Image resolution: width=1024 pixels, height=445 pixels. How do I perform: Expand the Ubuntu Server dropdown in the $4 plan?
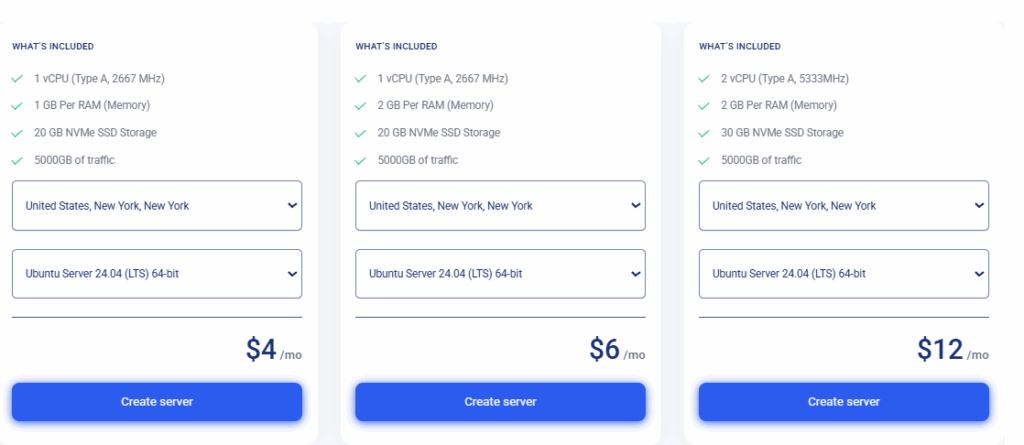click(x=157, y=274)
